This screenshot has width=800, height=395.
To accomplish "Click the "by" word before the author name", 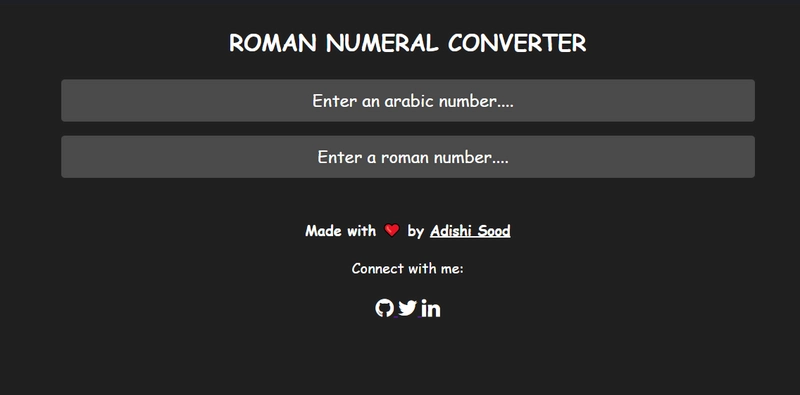I will (x=415, y=232).
